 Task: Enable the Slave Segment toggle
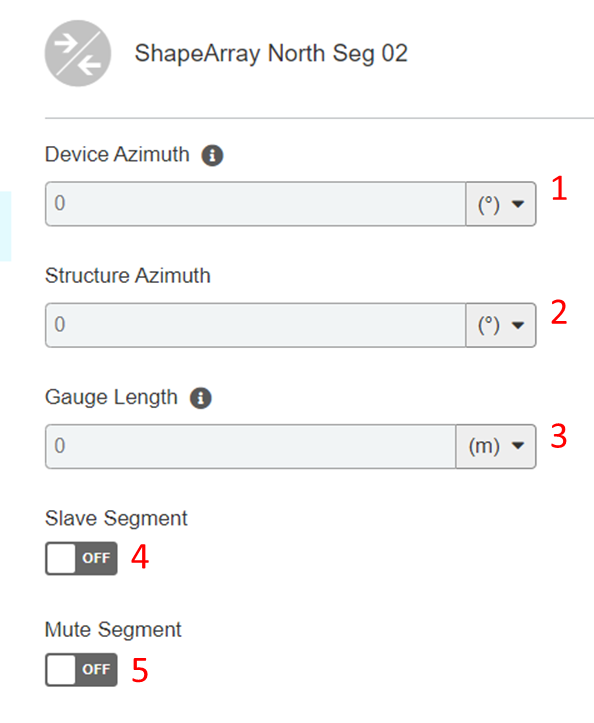81,558
